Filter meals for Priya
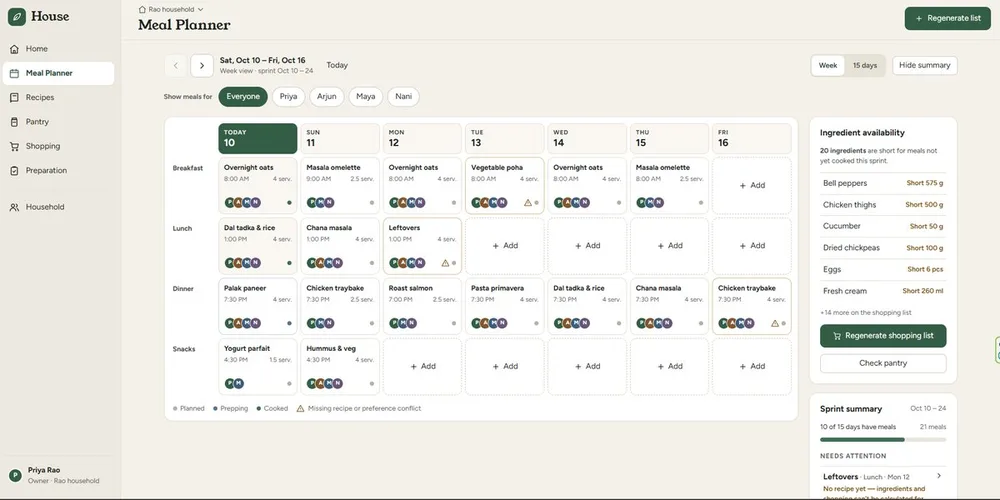The image size is (1000, 500). tap(289, 97)
